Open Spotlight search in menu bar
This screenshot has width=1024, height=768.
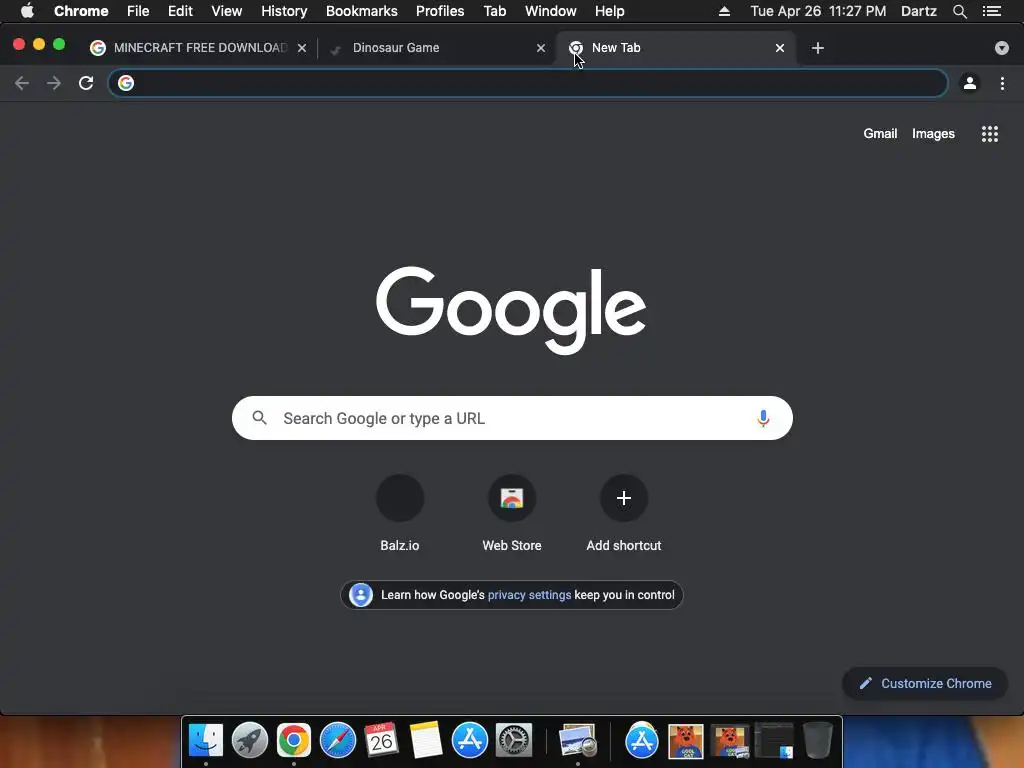959,11
